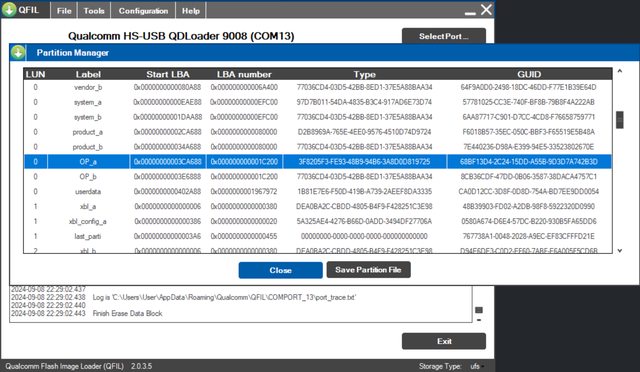The width and height of the screenshot is (640, 372).
Task: Open the File menu
Action: [64, 11]
